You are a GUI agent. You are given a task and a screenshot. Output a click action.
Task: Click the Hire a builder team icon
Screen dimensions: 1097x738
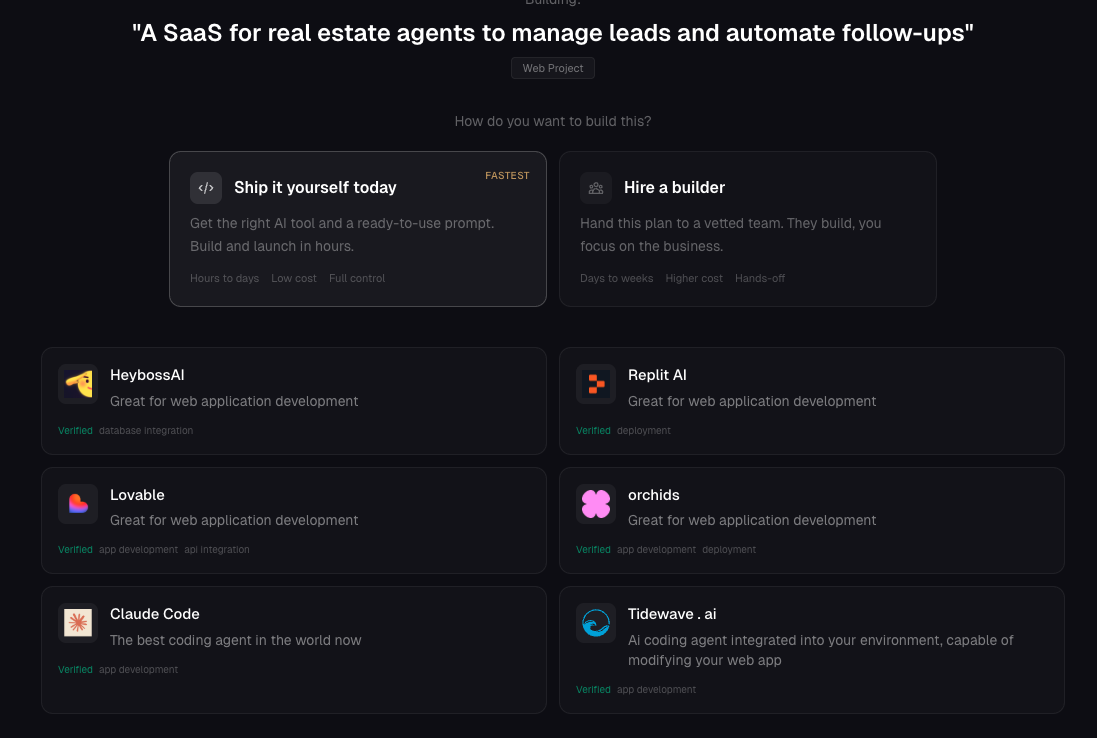[x=596, y=188]
